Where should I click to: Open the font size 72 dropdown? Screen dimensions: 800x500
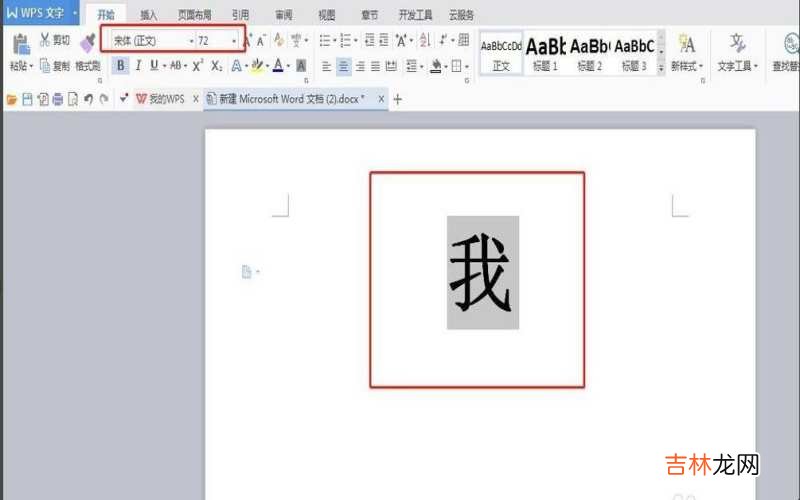(x=235, y=41)
